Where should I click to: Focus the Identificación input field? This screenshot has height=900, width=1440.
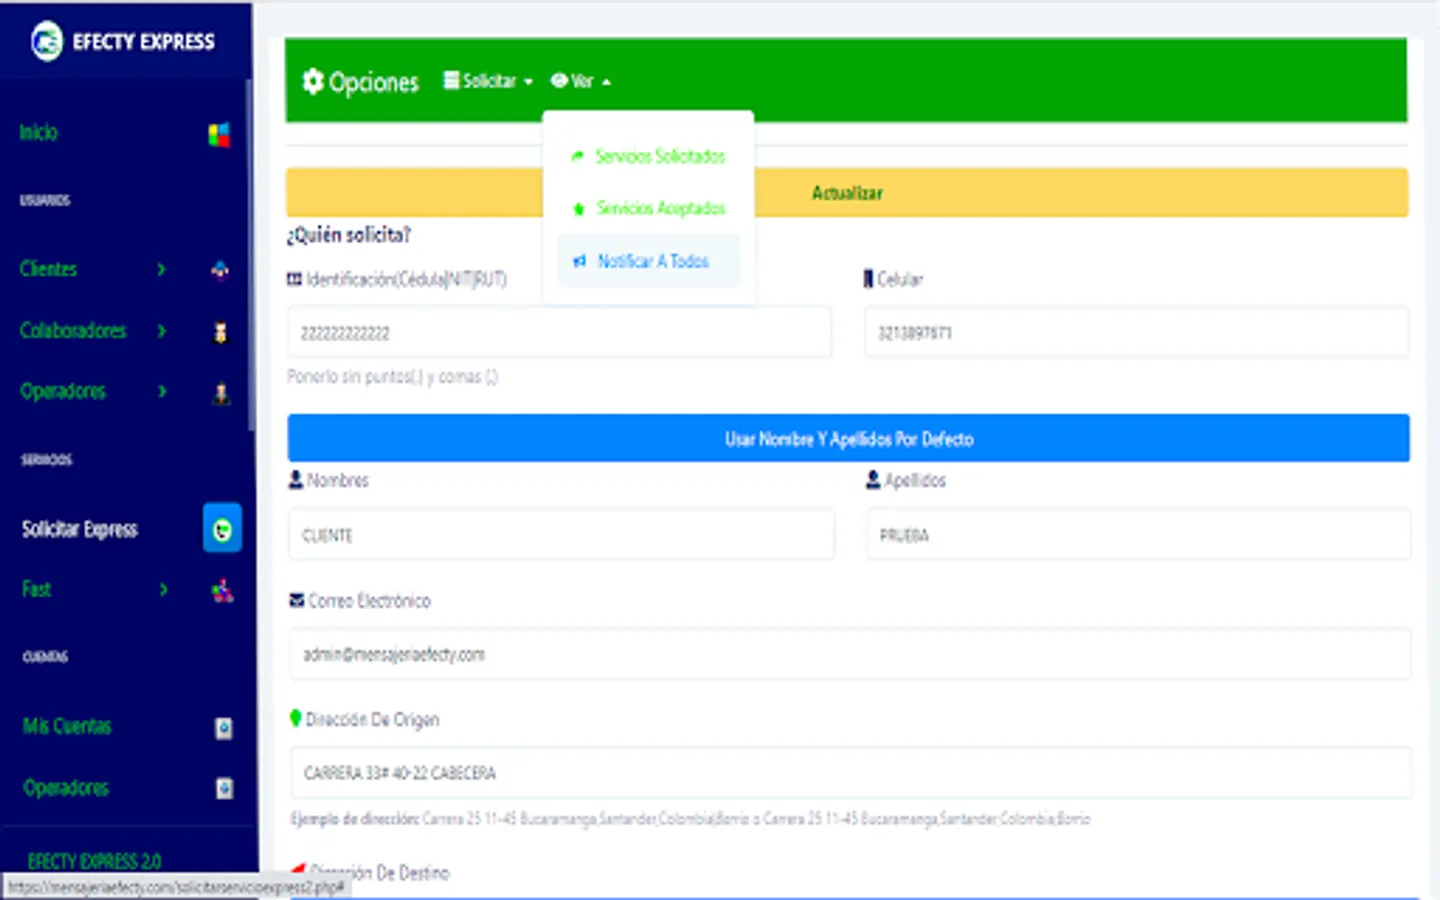coord(559,332)
